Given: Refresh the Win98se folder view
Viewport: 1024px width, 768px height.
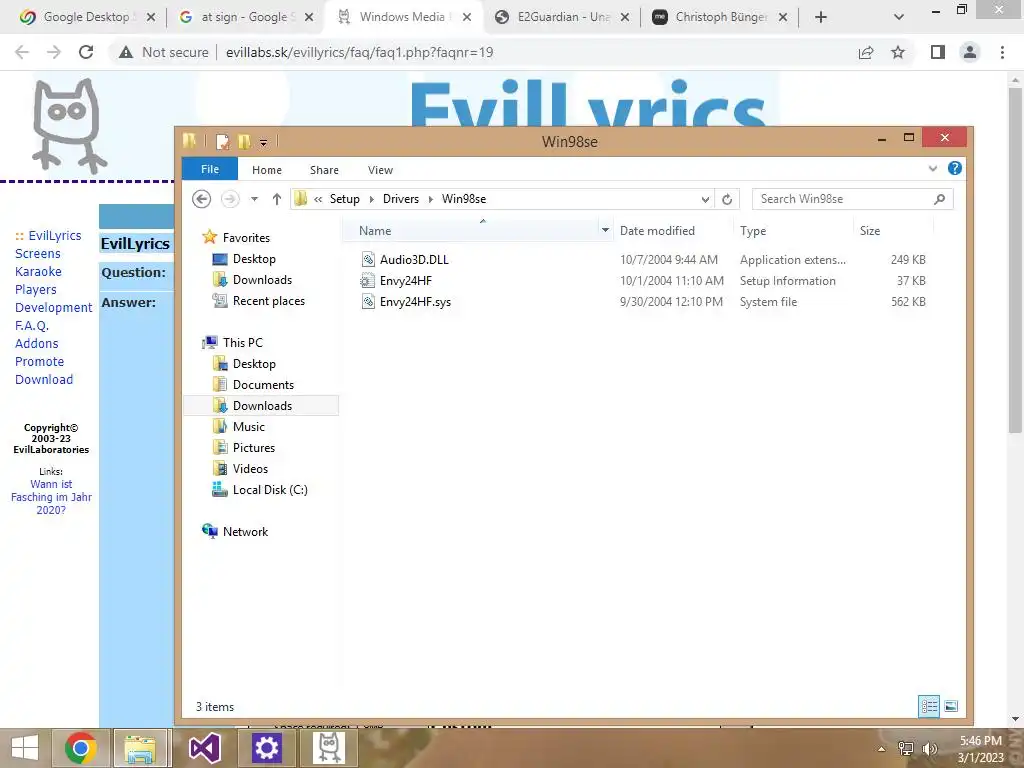Looking at the screenshot, I should point(727,199).
